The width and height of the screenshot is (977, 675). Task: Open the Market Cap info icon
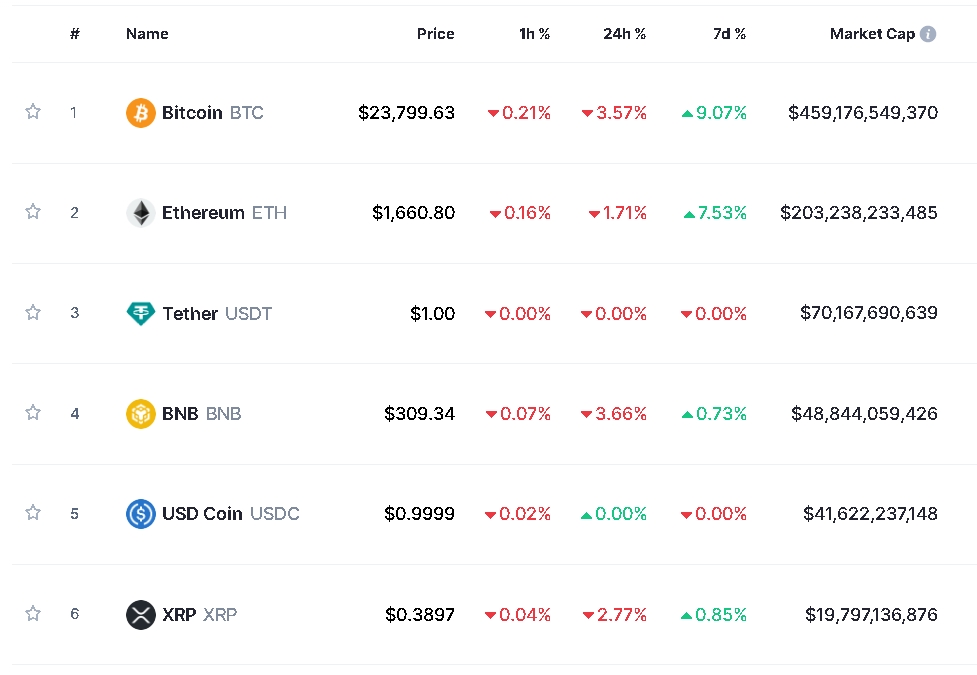(x=928, y=34)
